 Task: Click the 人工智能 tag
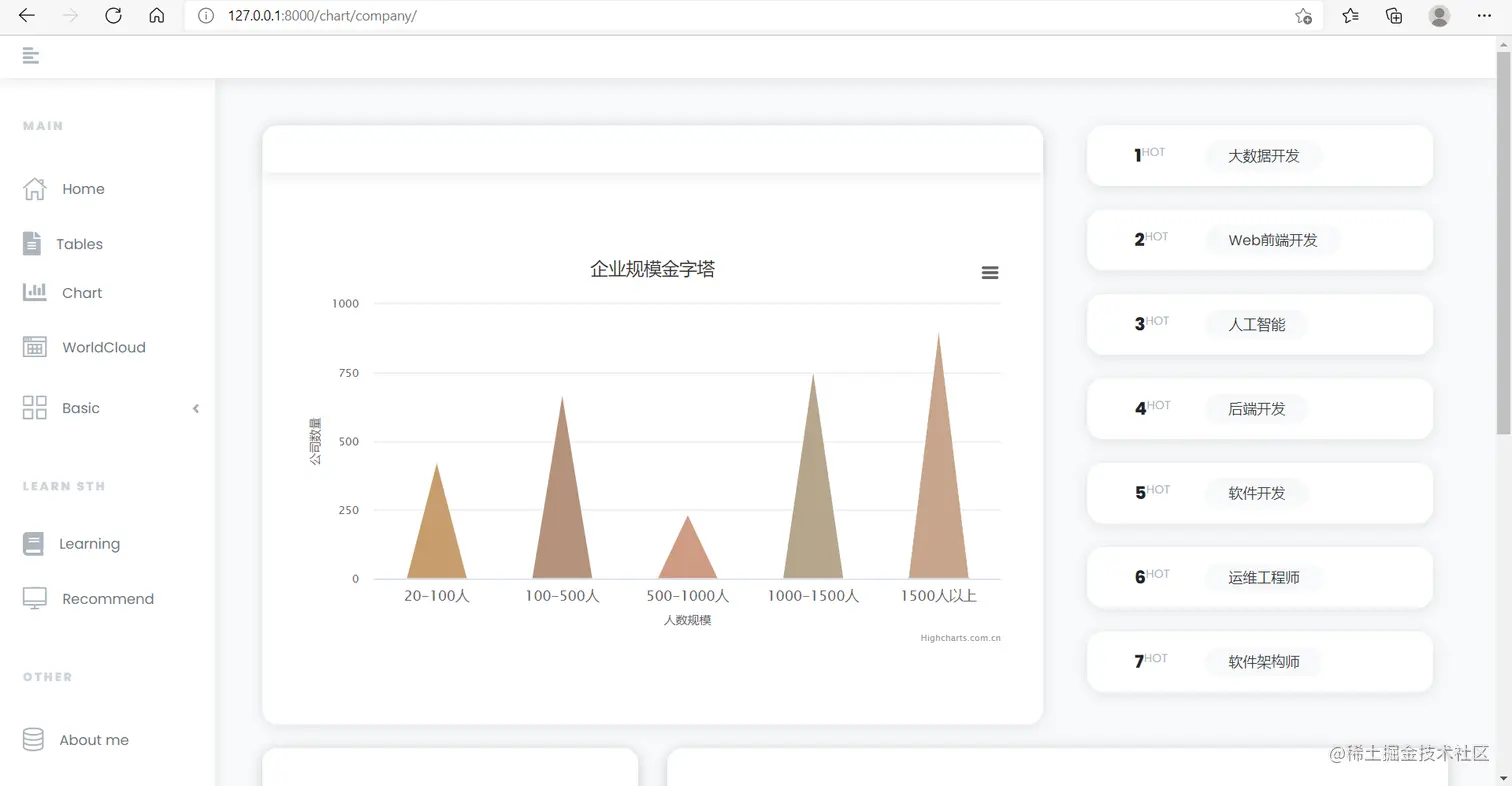pos(1257,324)
